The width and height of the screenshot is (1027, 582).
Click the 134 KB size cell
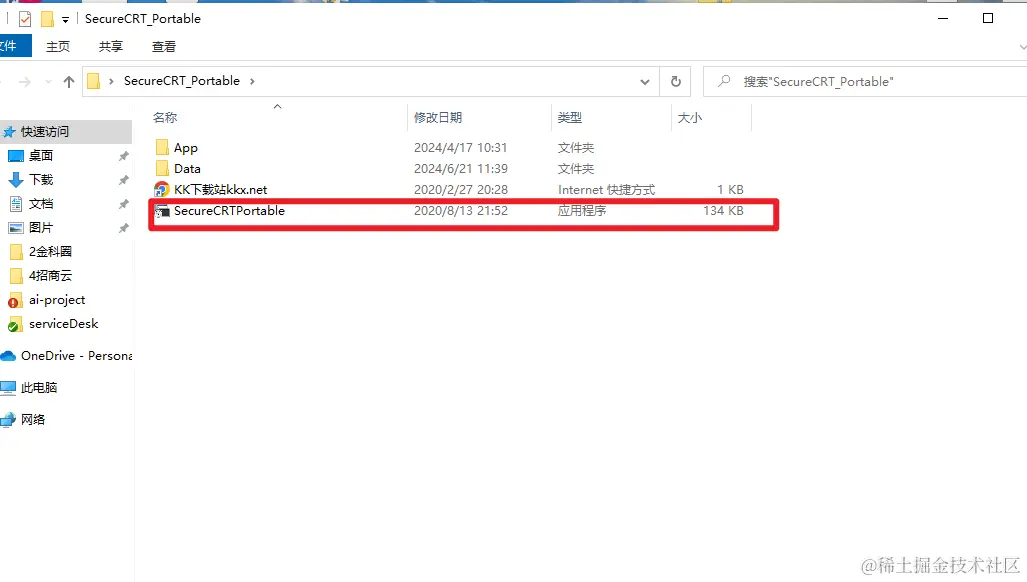[x=723, y=211]
